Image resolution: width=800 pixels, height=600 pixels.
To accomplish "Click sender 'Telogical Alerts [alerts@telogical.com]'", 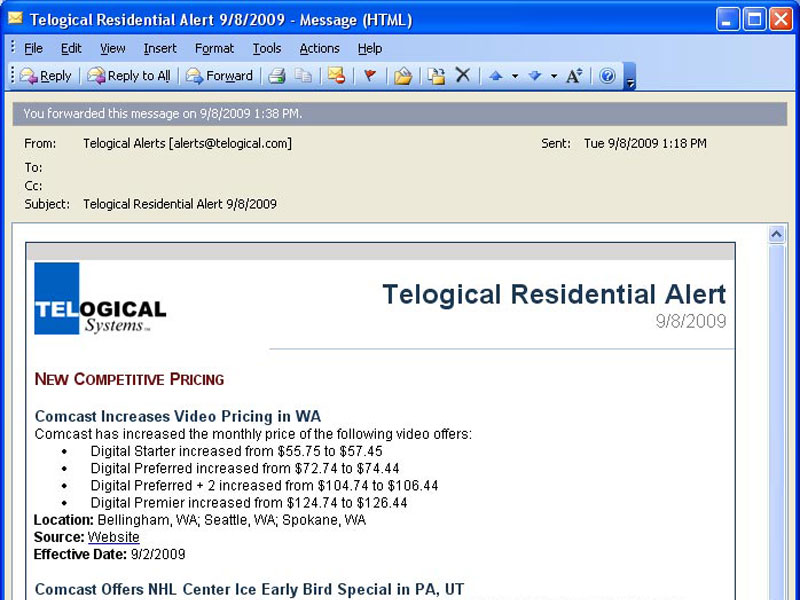I will [x=187, y=143].
